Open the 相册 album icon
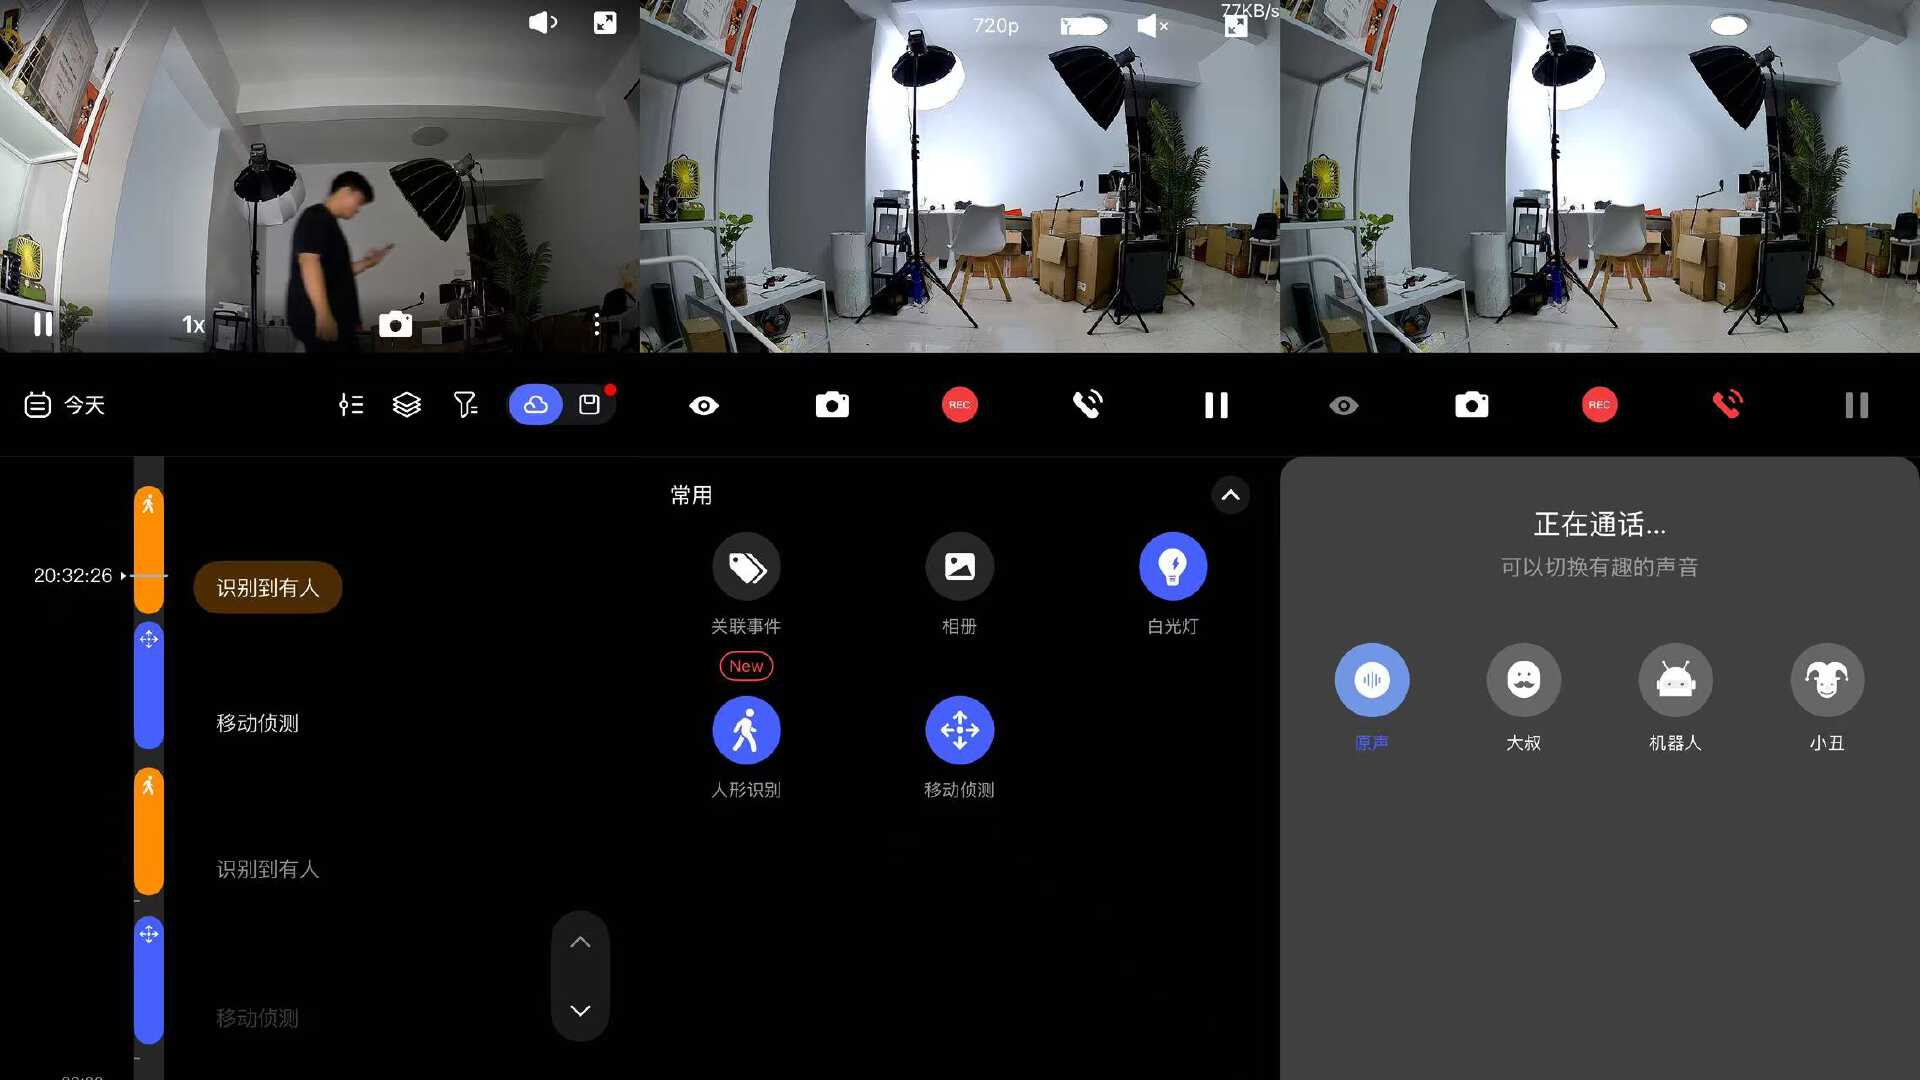1920x1080 pixels. (x=959, y=567)
